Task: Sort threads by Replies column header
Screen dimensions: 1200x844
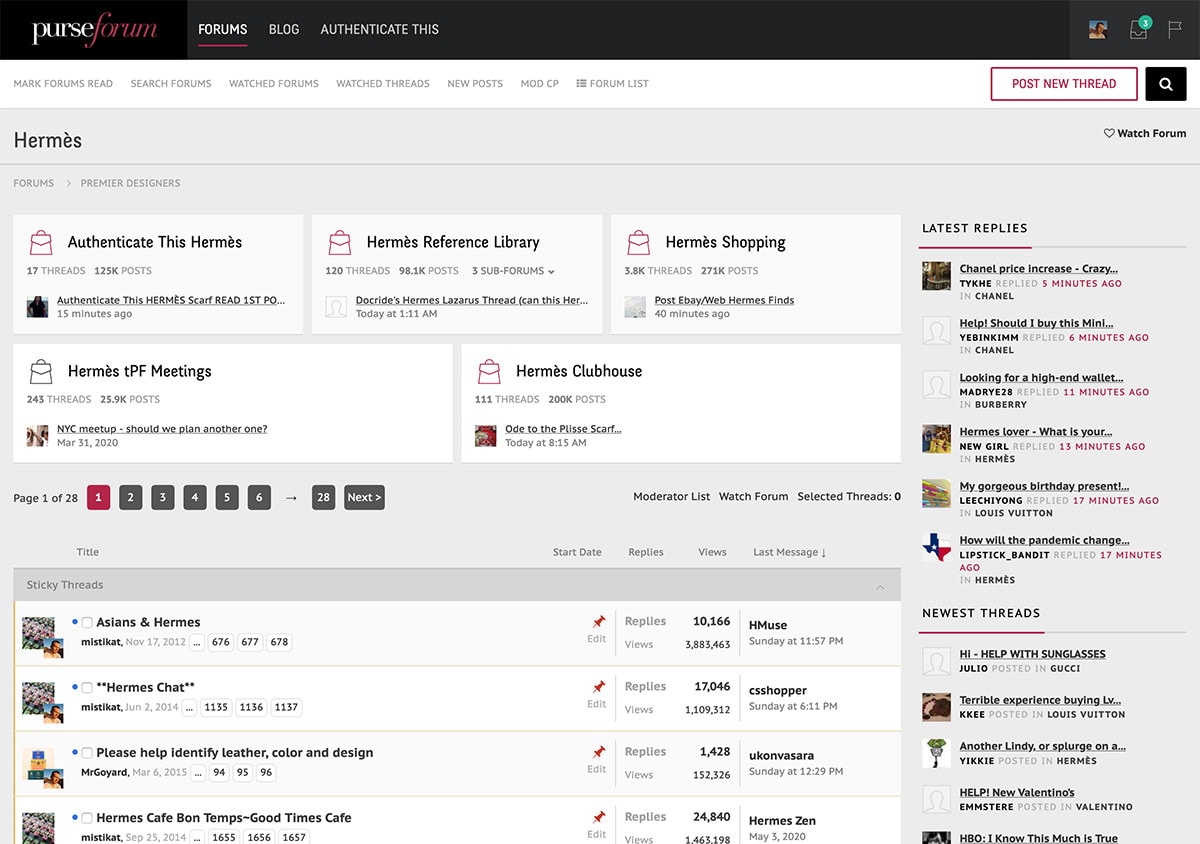Action: coord(646,552)
